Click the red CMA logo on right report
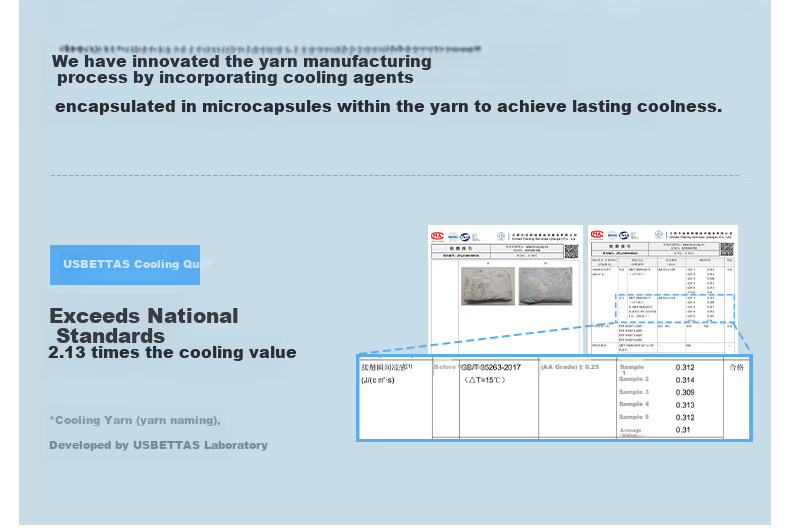 (597, 234)
